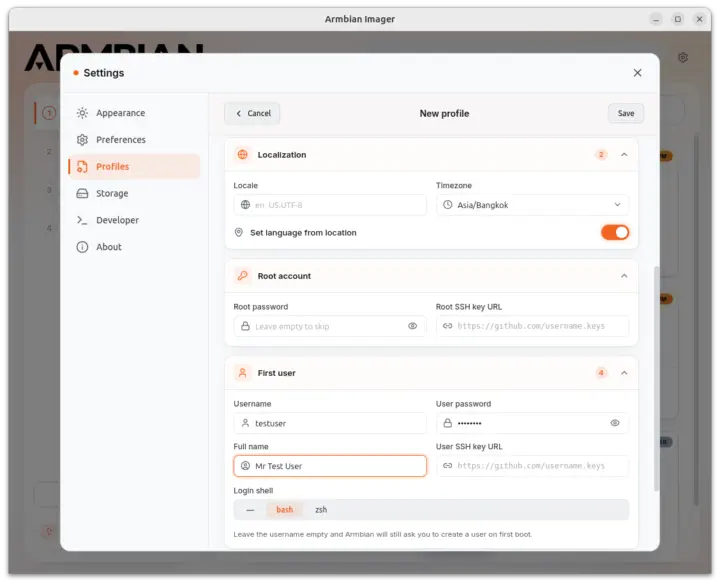Click the Localization badge showing 2

[x=601, y=155]
